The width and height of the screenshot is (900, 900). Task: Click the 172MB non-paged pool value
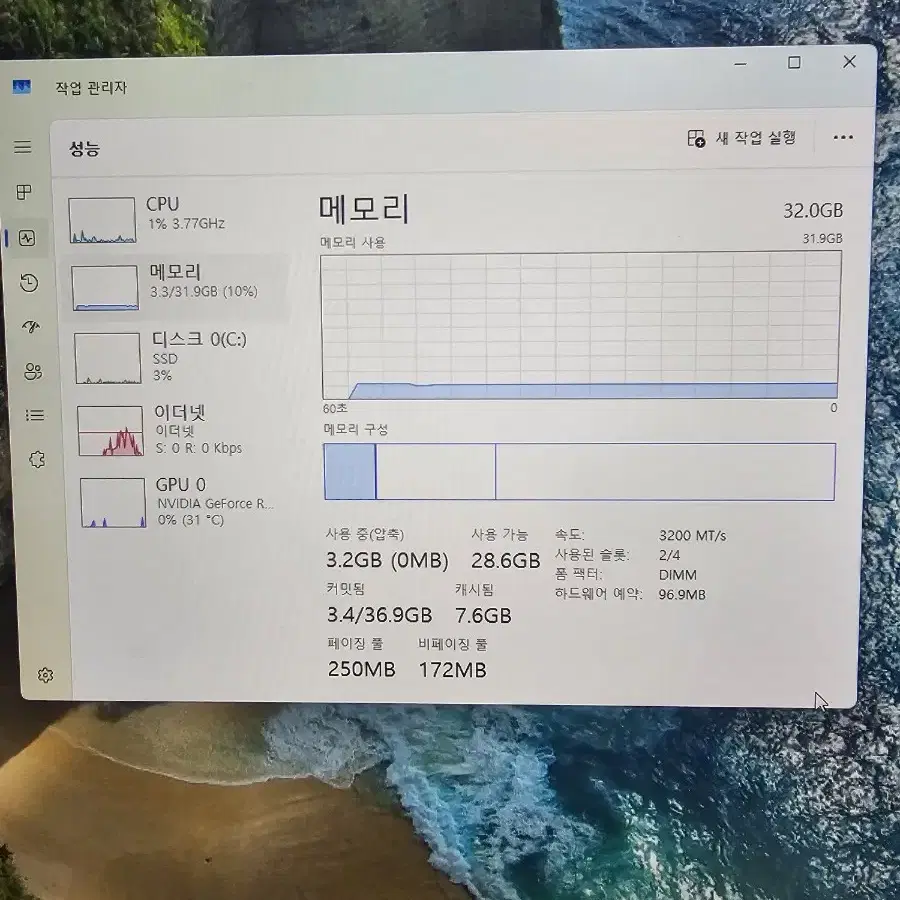453,670
